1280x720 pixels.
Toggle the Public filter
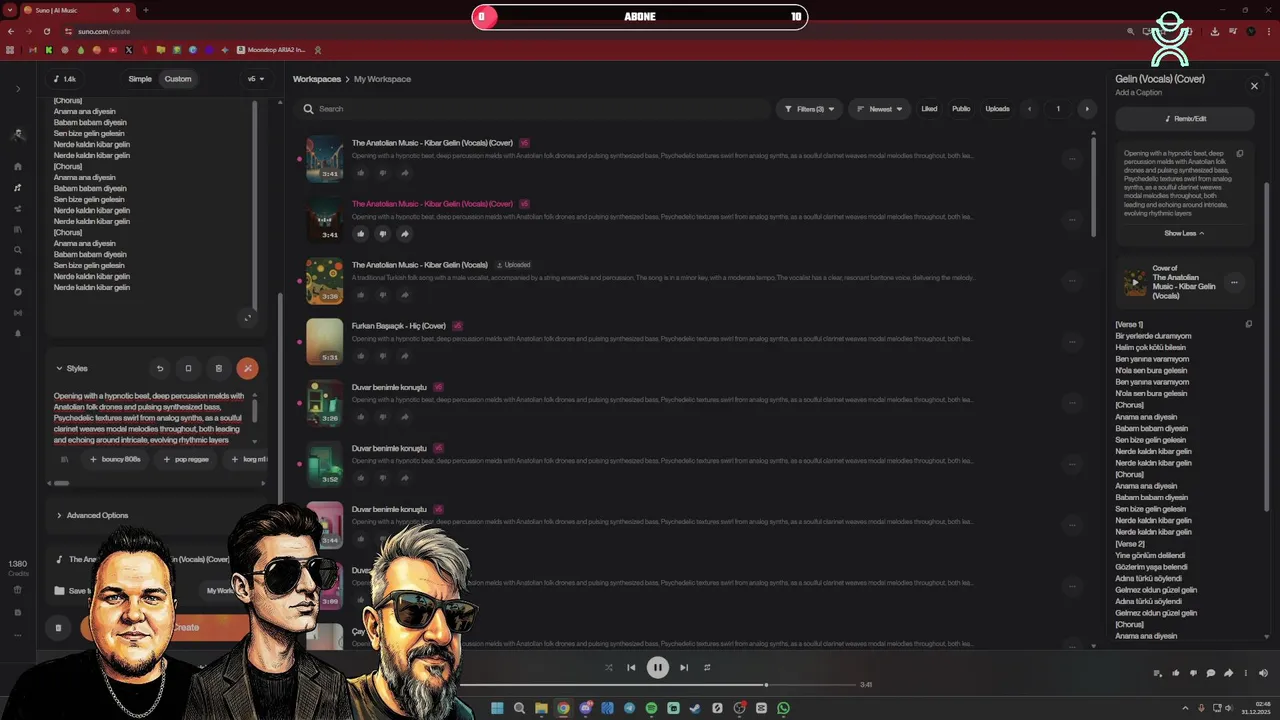[961, 109]
